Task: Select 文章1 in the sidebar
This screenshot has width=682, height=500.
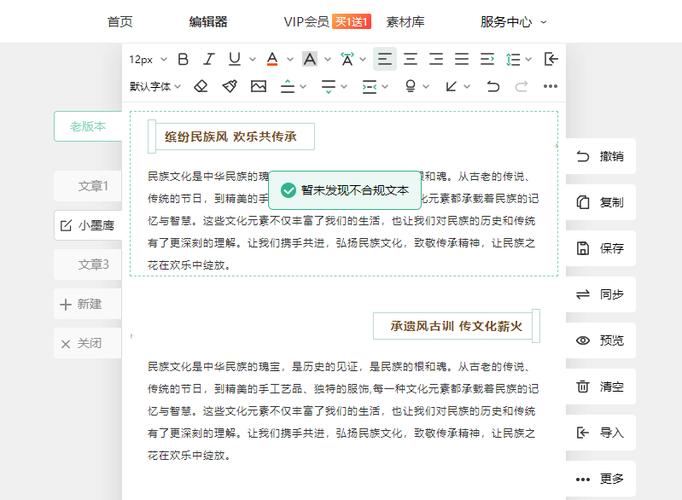Action: tap(88, 186)
